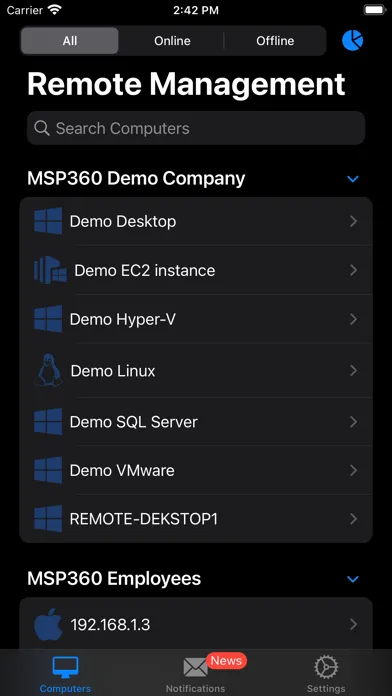The height and width of the screenshot is (696, 392).
Task: Tap the red News badge
Action: [x=226, y=660]
